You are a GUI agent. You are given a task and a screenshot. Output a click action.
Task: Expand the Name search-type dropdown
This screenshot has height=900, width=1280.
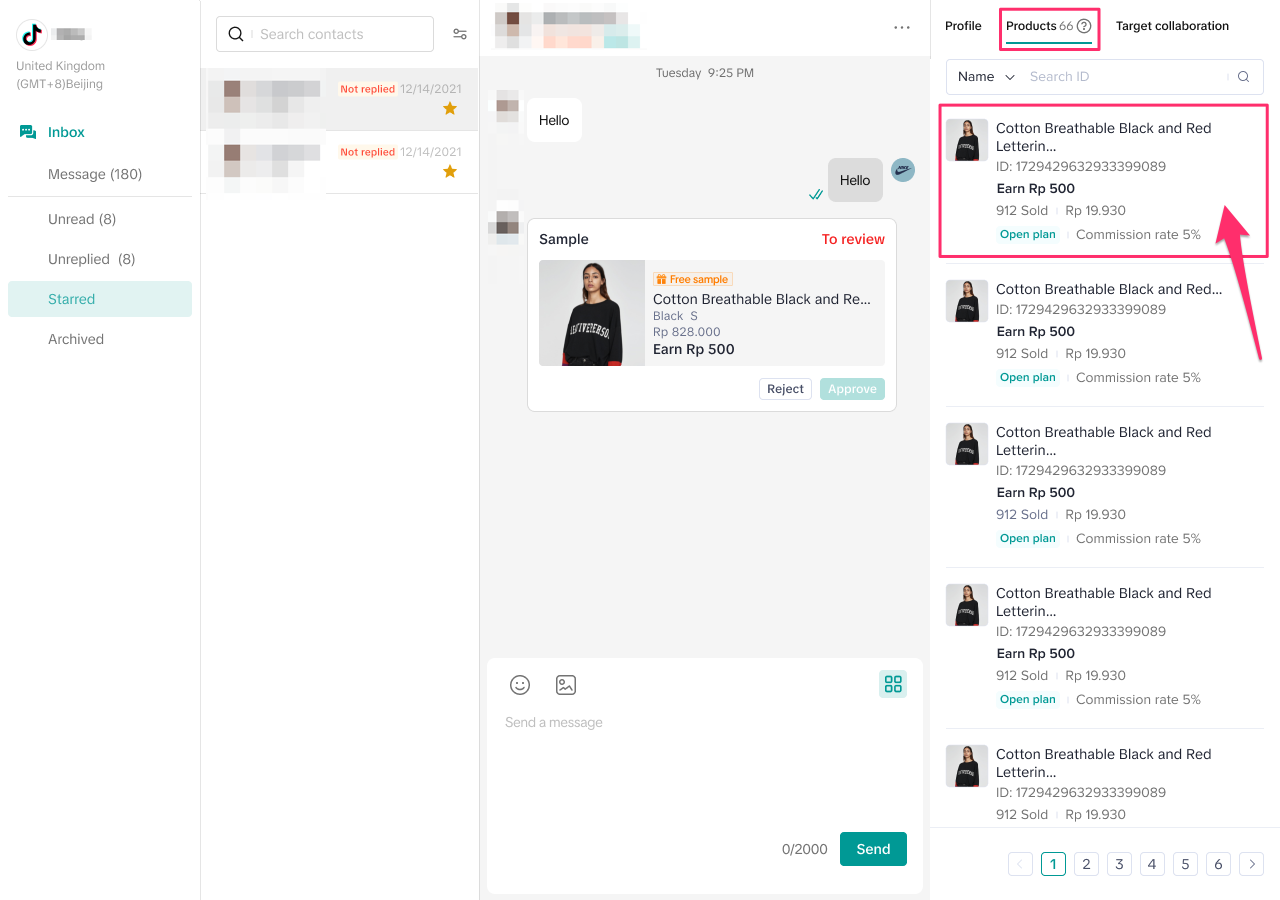click(x=985, y=77)
